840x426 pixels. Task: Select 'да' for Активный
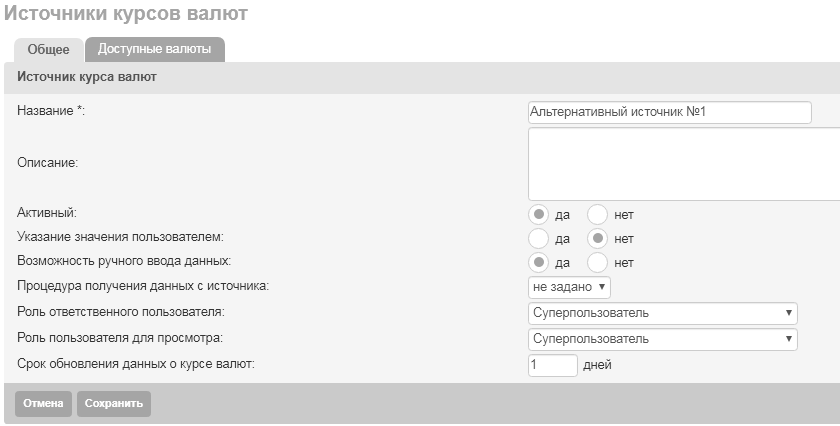point(538,214)
